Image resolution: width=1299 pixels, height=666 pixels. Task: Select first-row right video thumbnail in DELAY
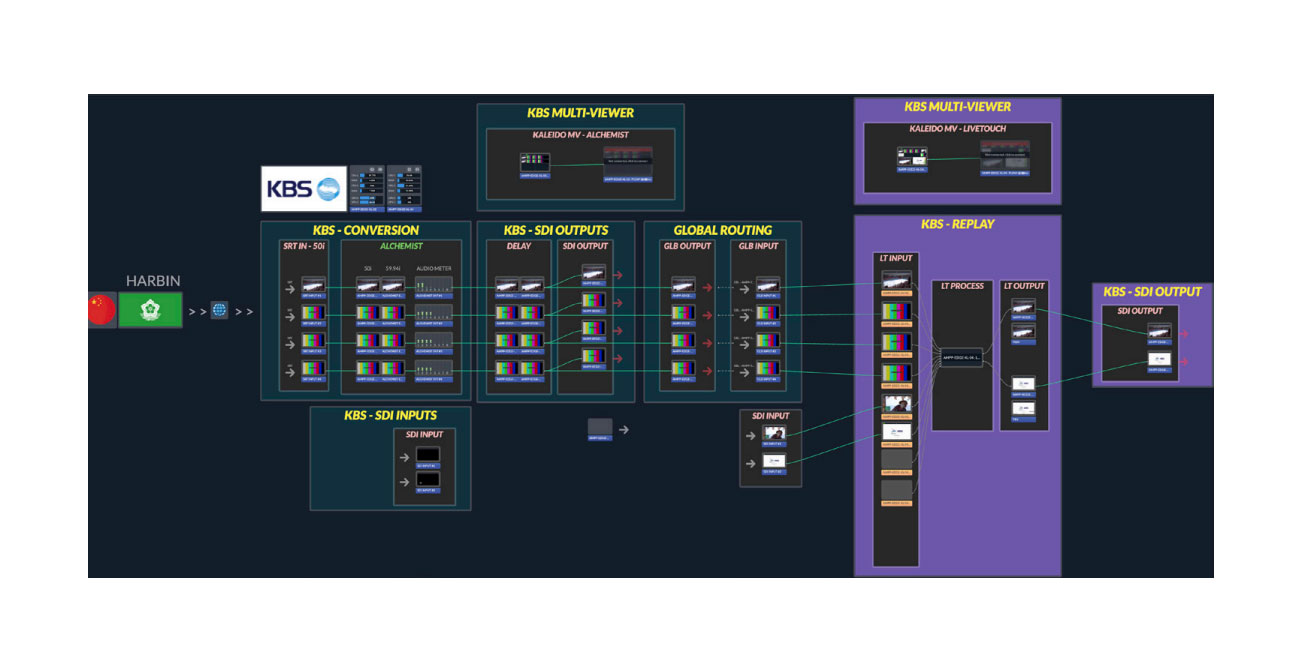pos(532,285)
